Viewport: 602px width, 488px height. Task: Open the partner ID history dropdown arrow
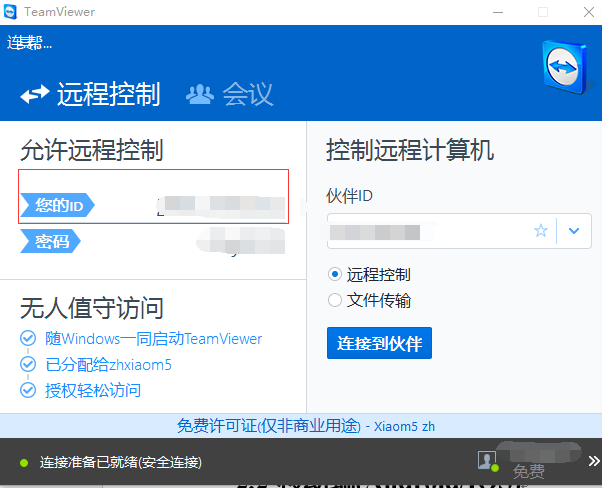(573, 231)
